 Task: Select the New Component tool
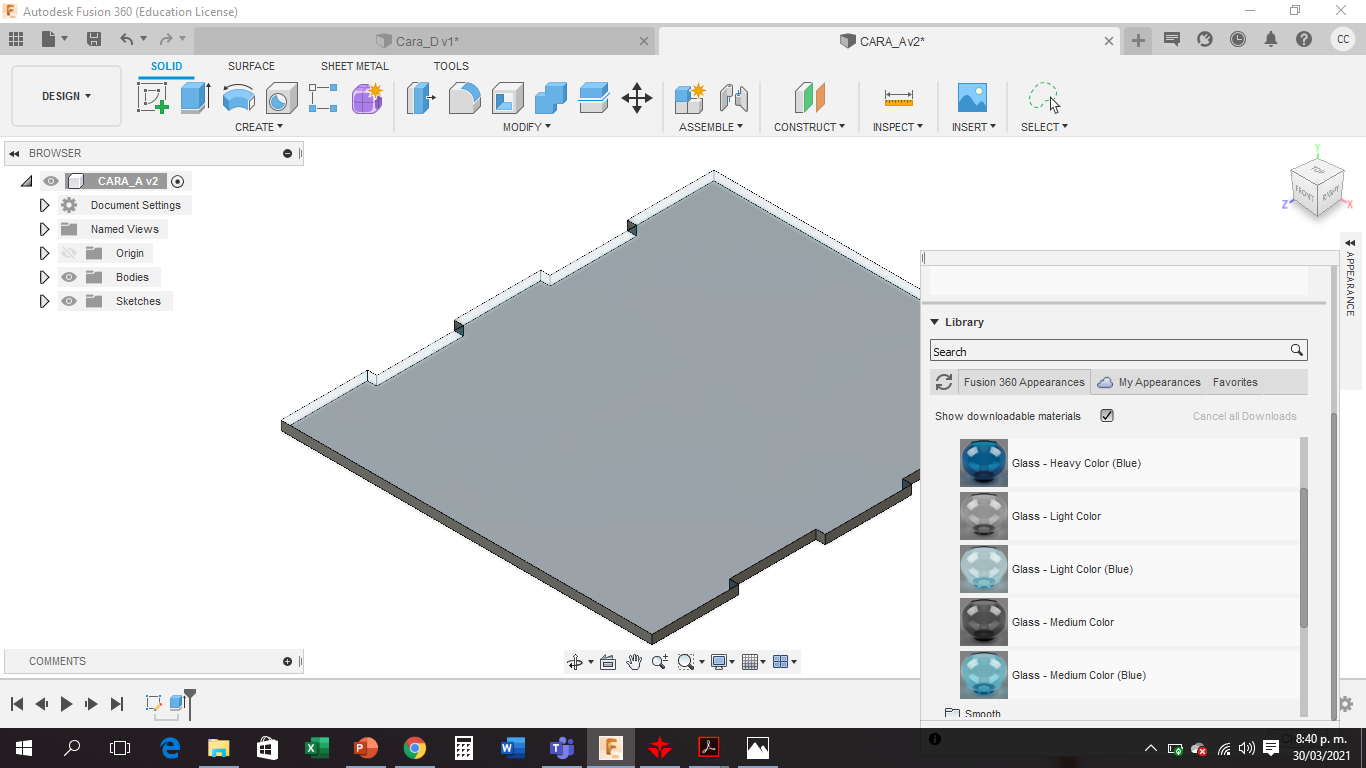(x=690, y=98)
